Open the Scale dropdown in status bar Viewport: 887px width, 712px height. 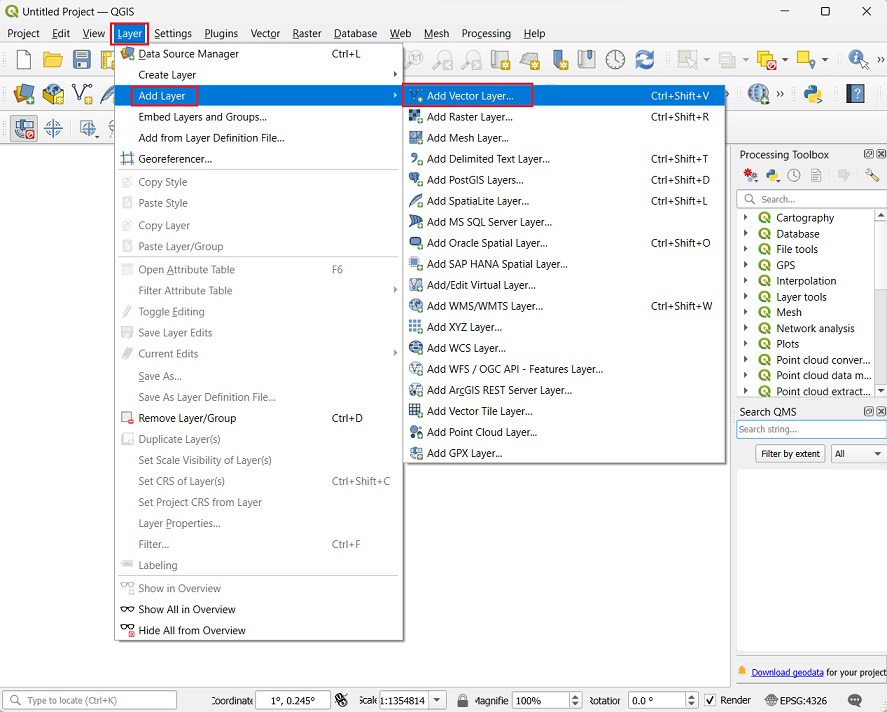(438, 700)
